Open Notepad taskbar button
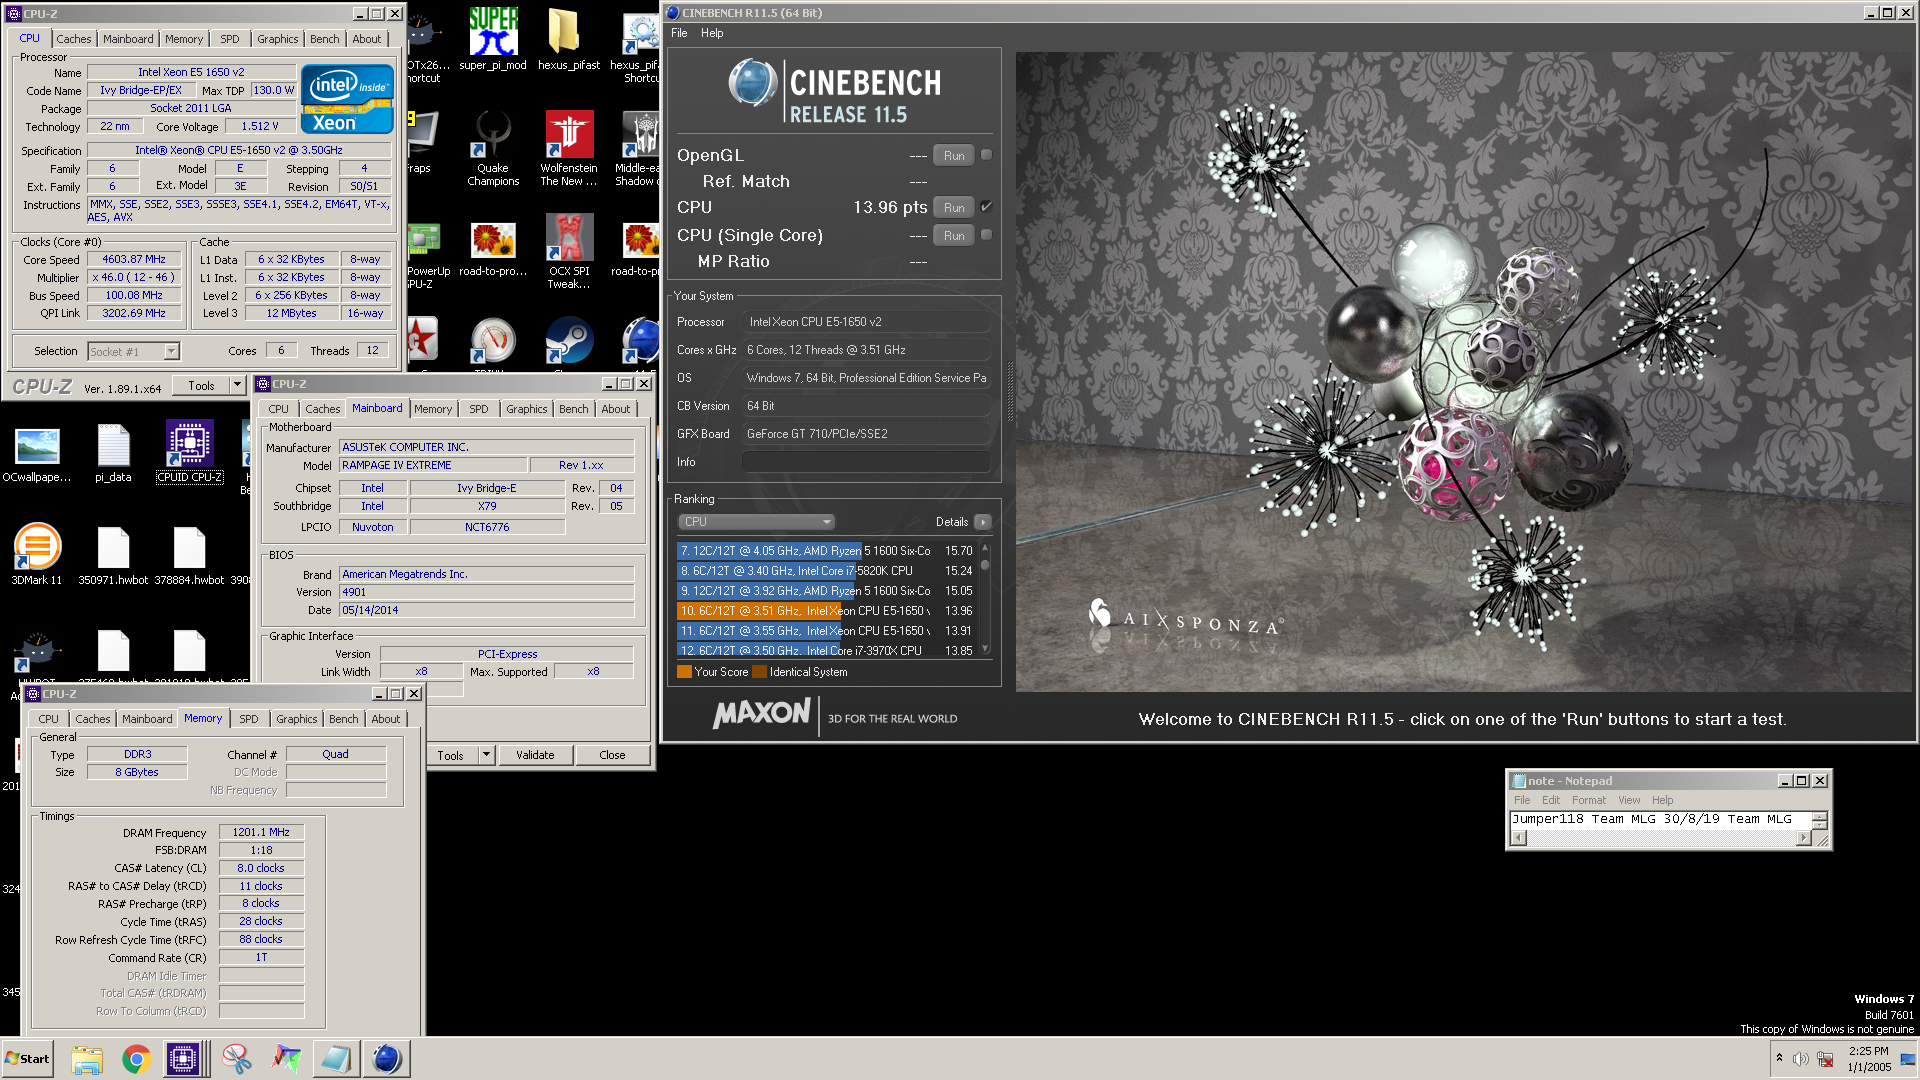The image size is (1920, 1080). click(x=336, y=1059)
